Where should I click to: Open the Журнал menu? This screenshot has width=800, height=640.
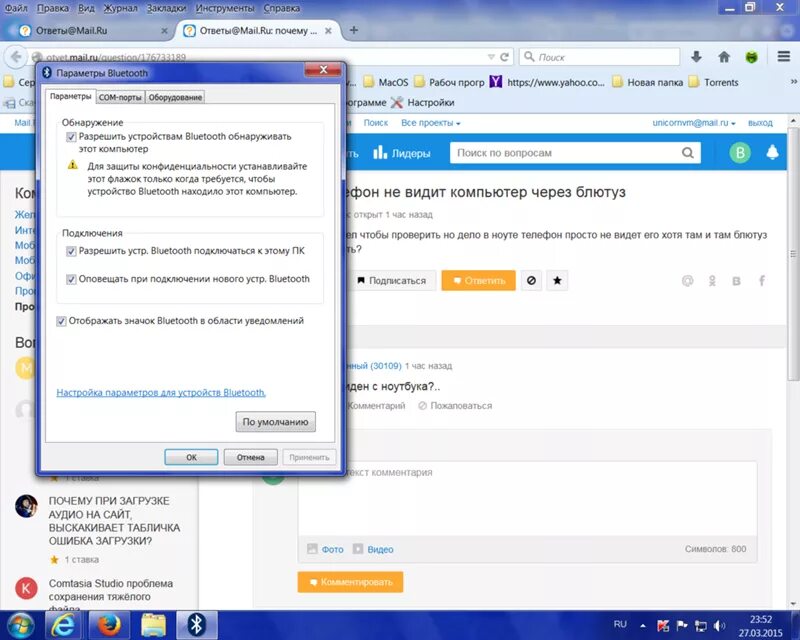(120, 8)
